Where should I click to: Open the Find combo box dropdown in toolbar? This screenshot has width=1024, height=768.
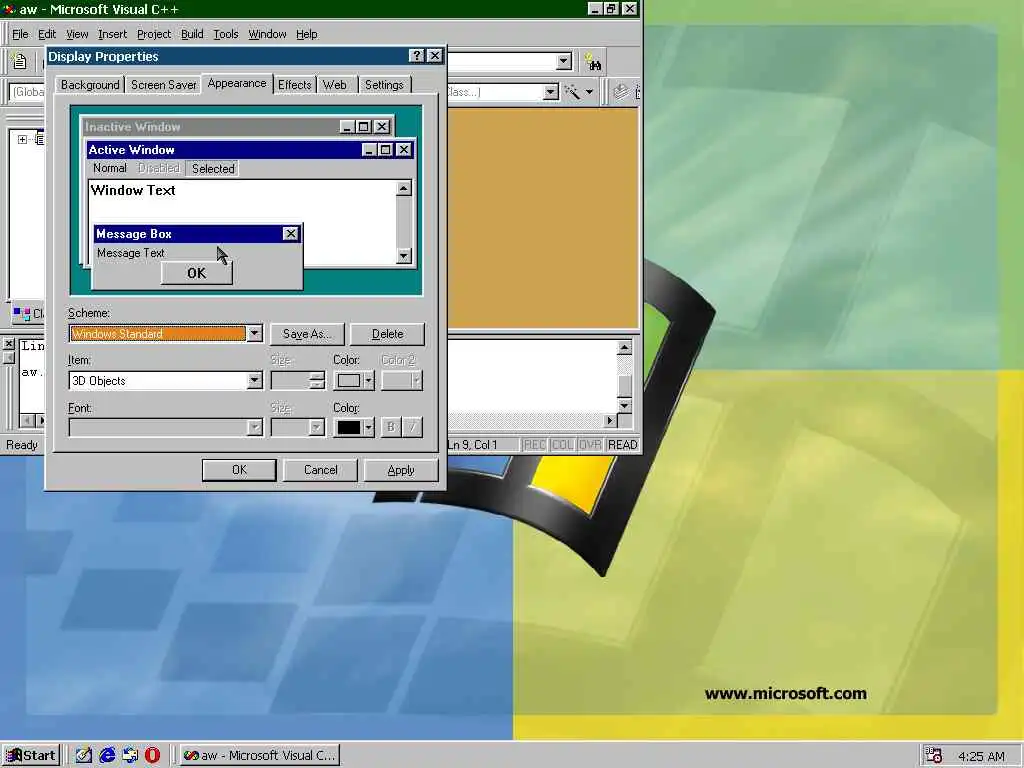click(x=564, y=62)
